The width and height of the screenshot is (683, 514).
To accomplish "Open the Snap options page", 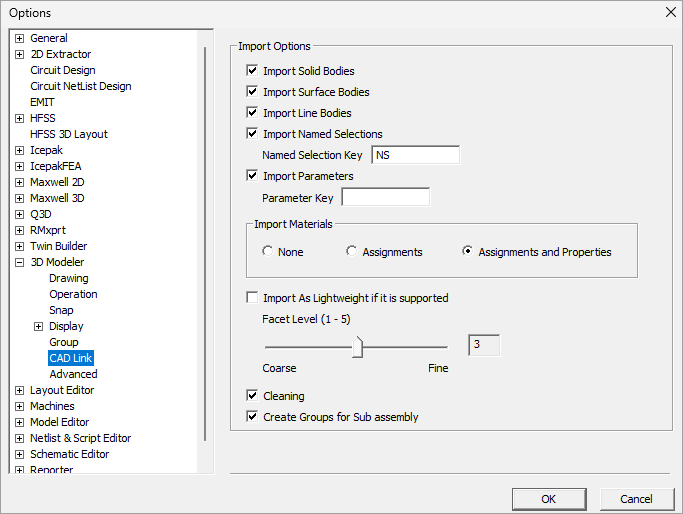I will tap(61, 310).
